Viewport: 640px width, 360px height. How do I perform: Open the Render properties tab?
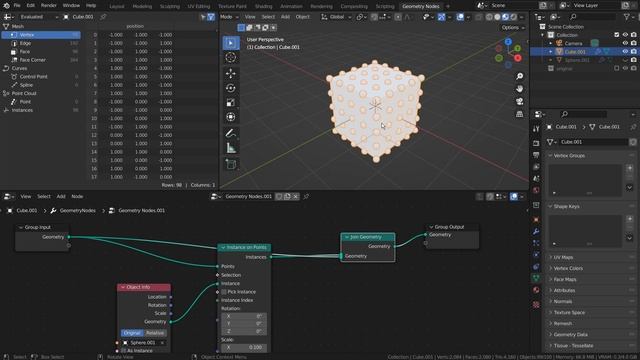point(536,143)
